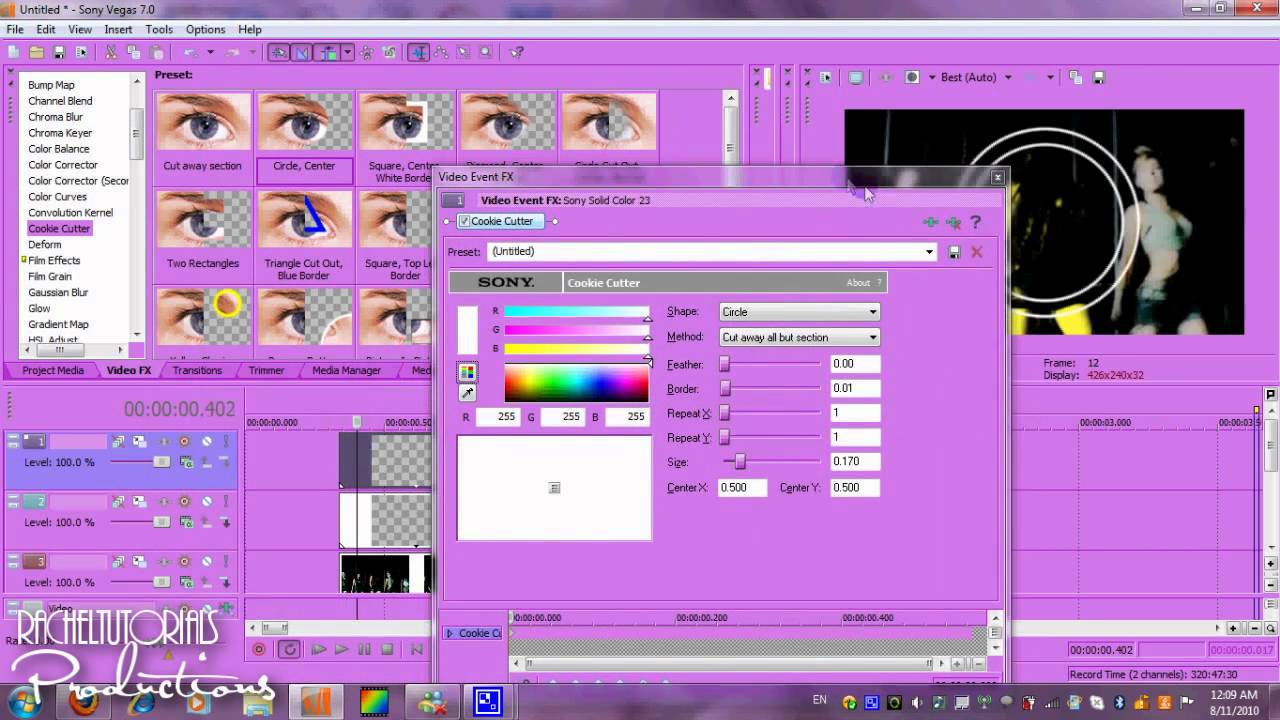This screenshot has width=1280, height=720.
Task: Click the Feather slider handle
Action: click(x=724, y=364)
